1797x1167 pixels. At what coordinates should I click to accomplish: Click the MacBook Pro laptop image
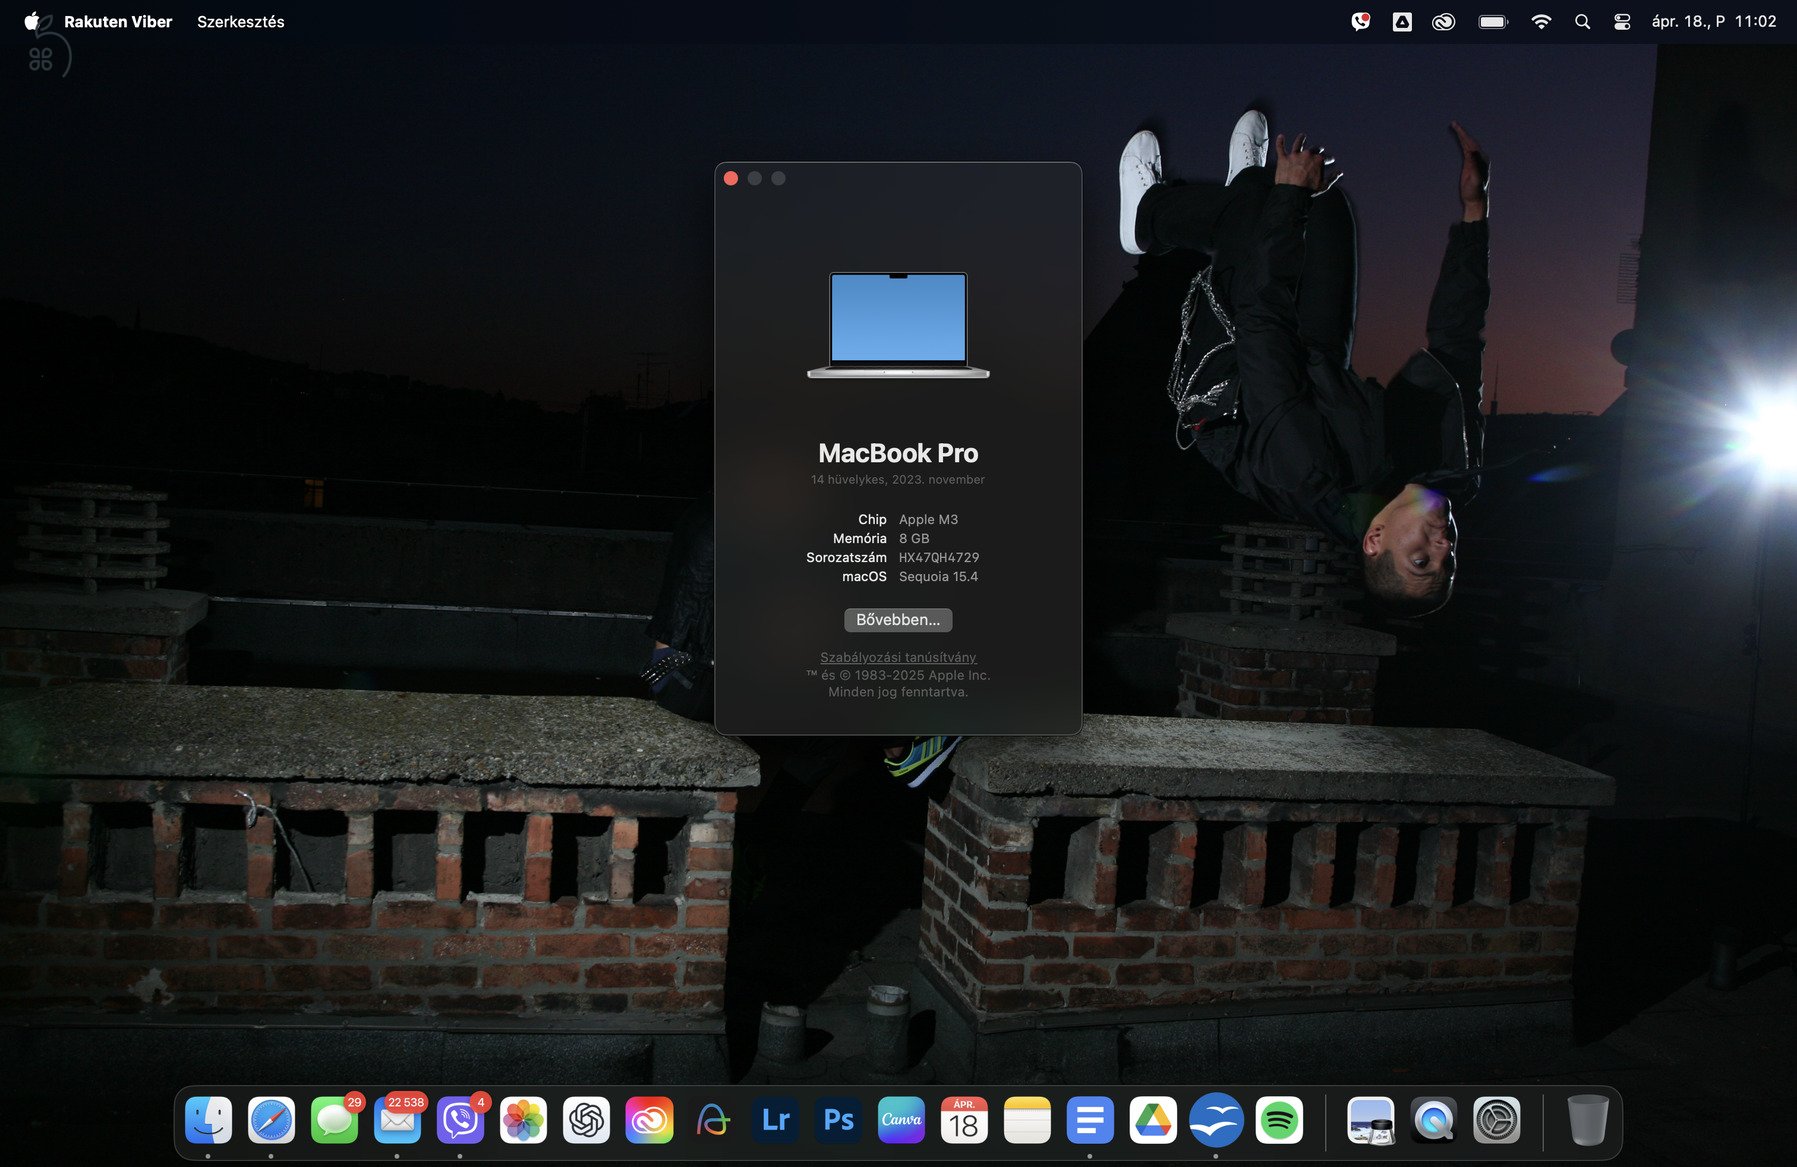(898, 326)
